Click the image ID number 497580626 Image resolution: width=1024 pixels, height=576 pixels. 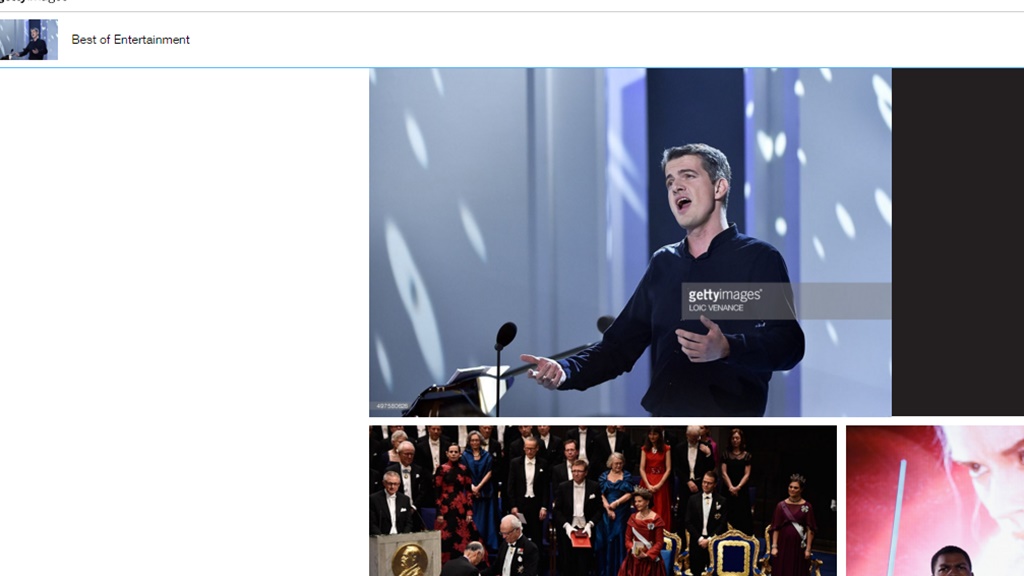(392, 406)
